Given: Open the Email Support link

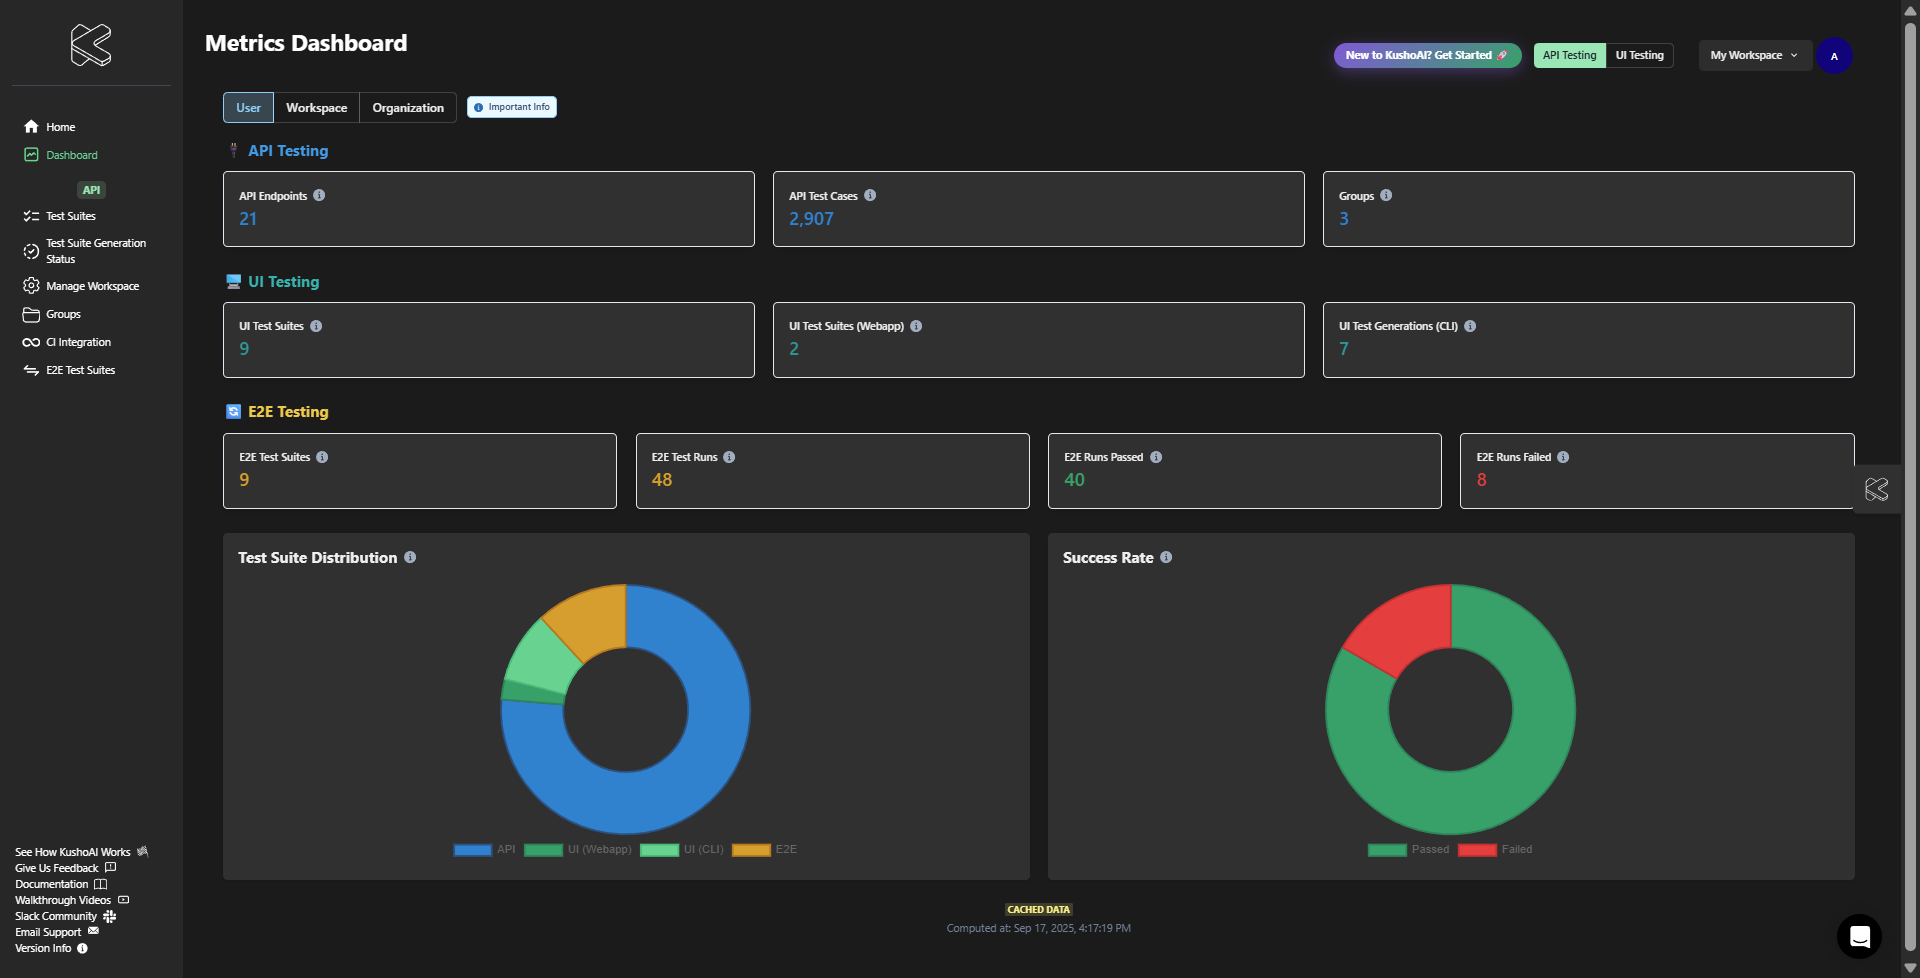Looking at the screenshot, I should (57, 932).
